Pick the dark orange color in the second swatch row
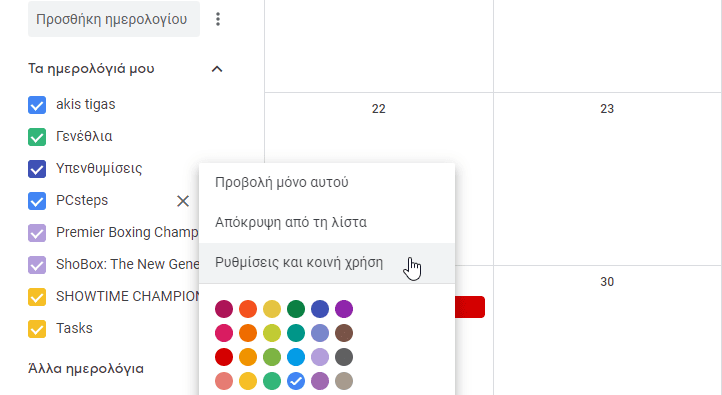722x395 pixels. (x=248, y=333)
